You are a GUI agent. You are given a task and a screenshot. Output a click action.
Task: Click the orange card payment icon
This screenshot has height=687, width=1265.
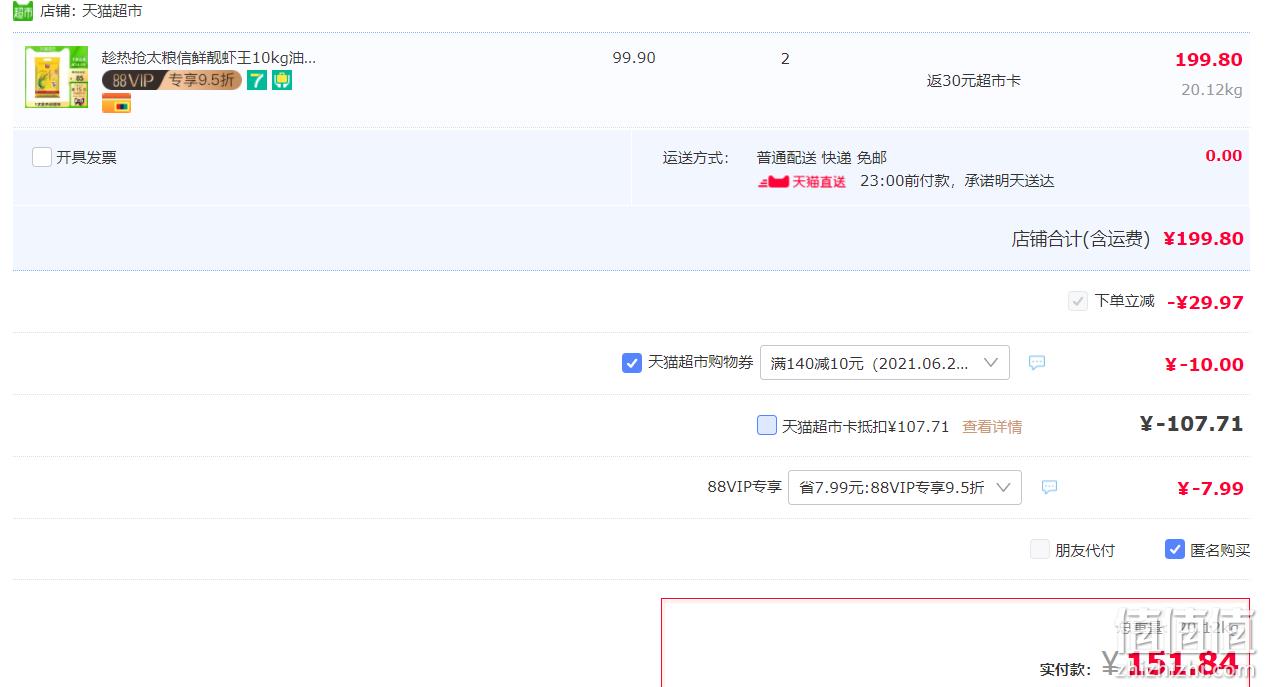[116, 103]
